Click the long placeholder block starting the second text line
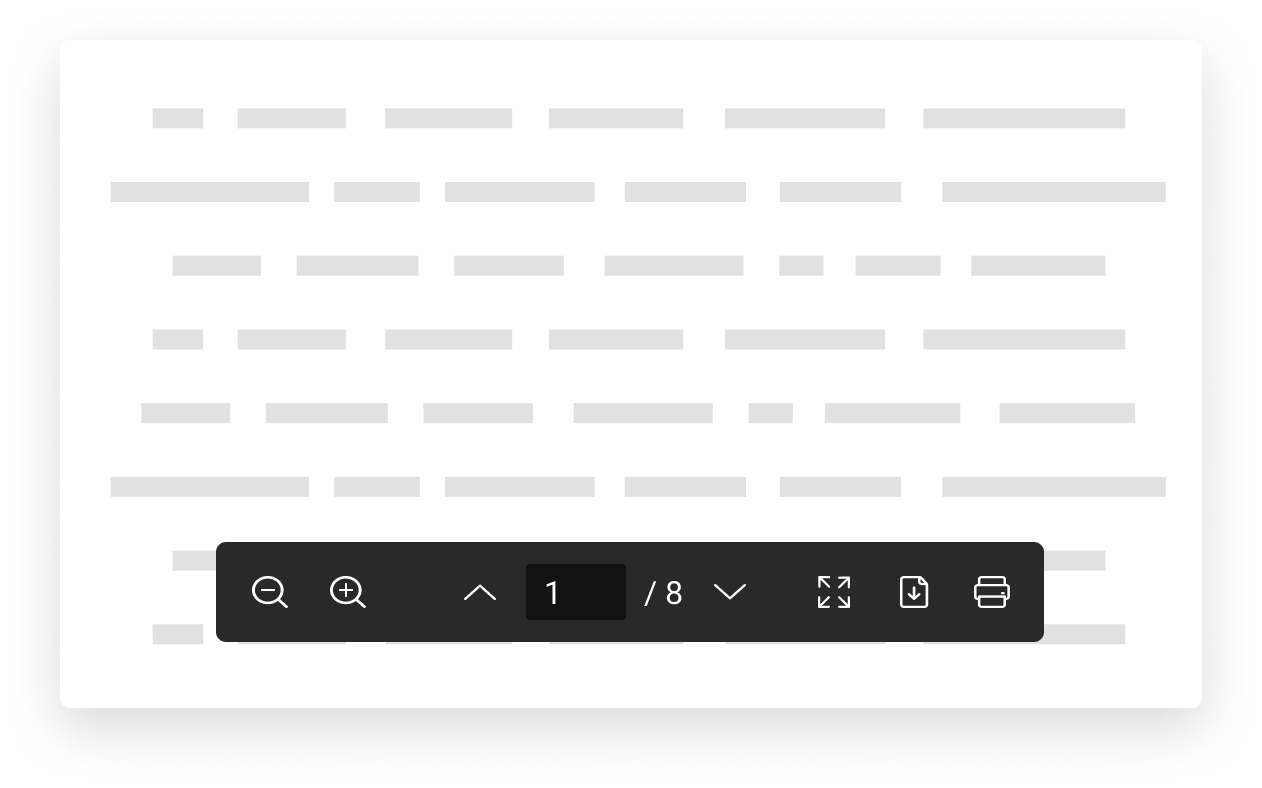Image resolution: width=1262 pixels, height=788 pixels. coord(210,192)
